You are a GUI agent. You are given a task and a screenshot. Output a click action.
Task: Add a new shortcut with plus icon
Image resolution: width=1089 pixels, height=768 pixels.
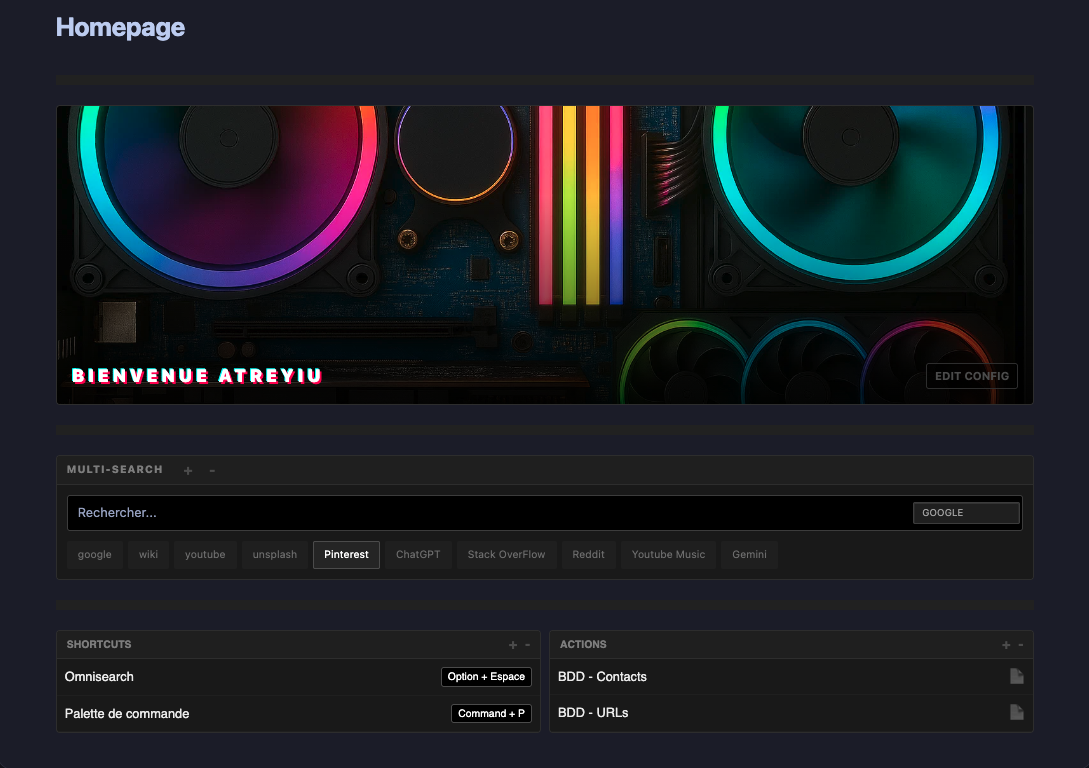coord(513,645)
